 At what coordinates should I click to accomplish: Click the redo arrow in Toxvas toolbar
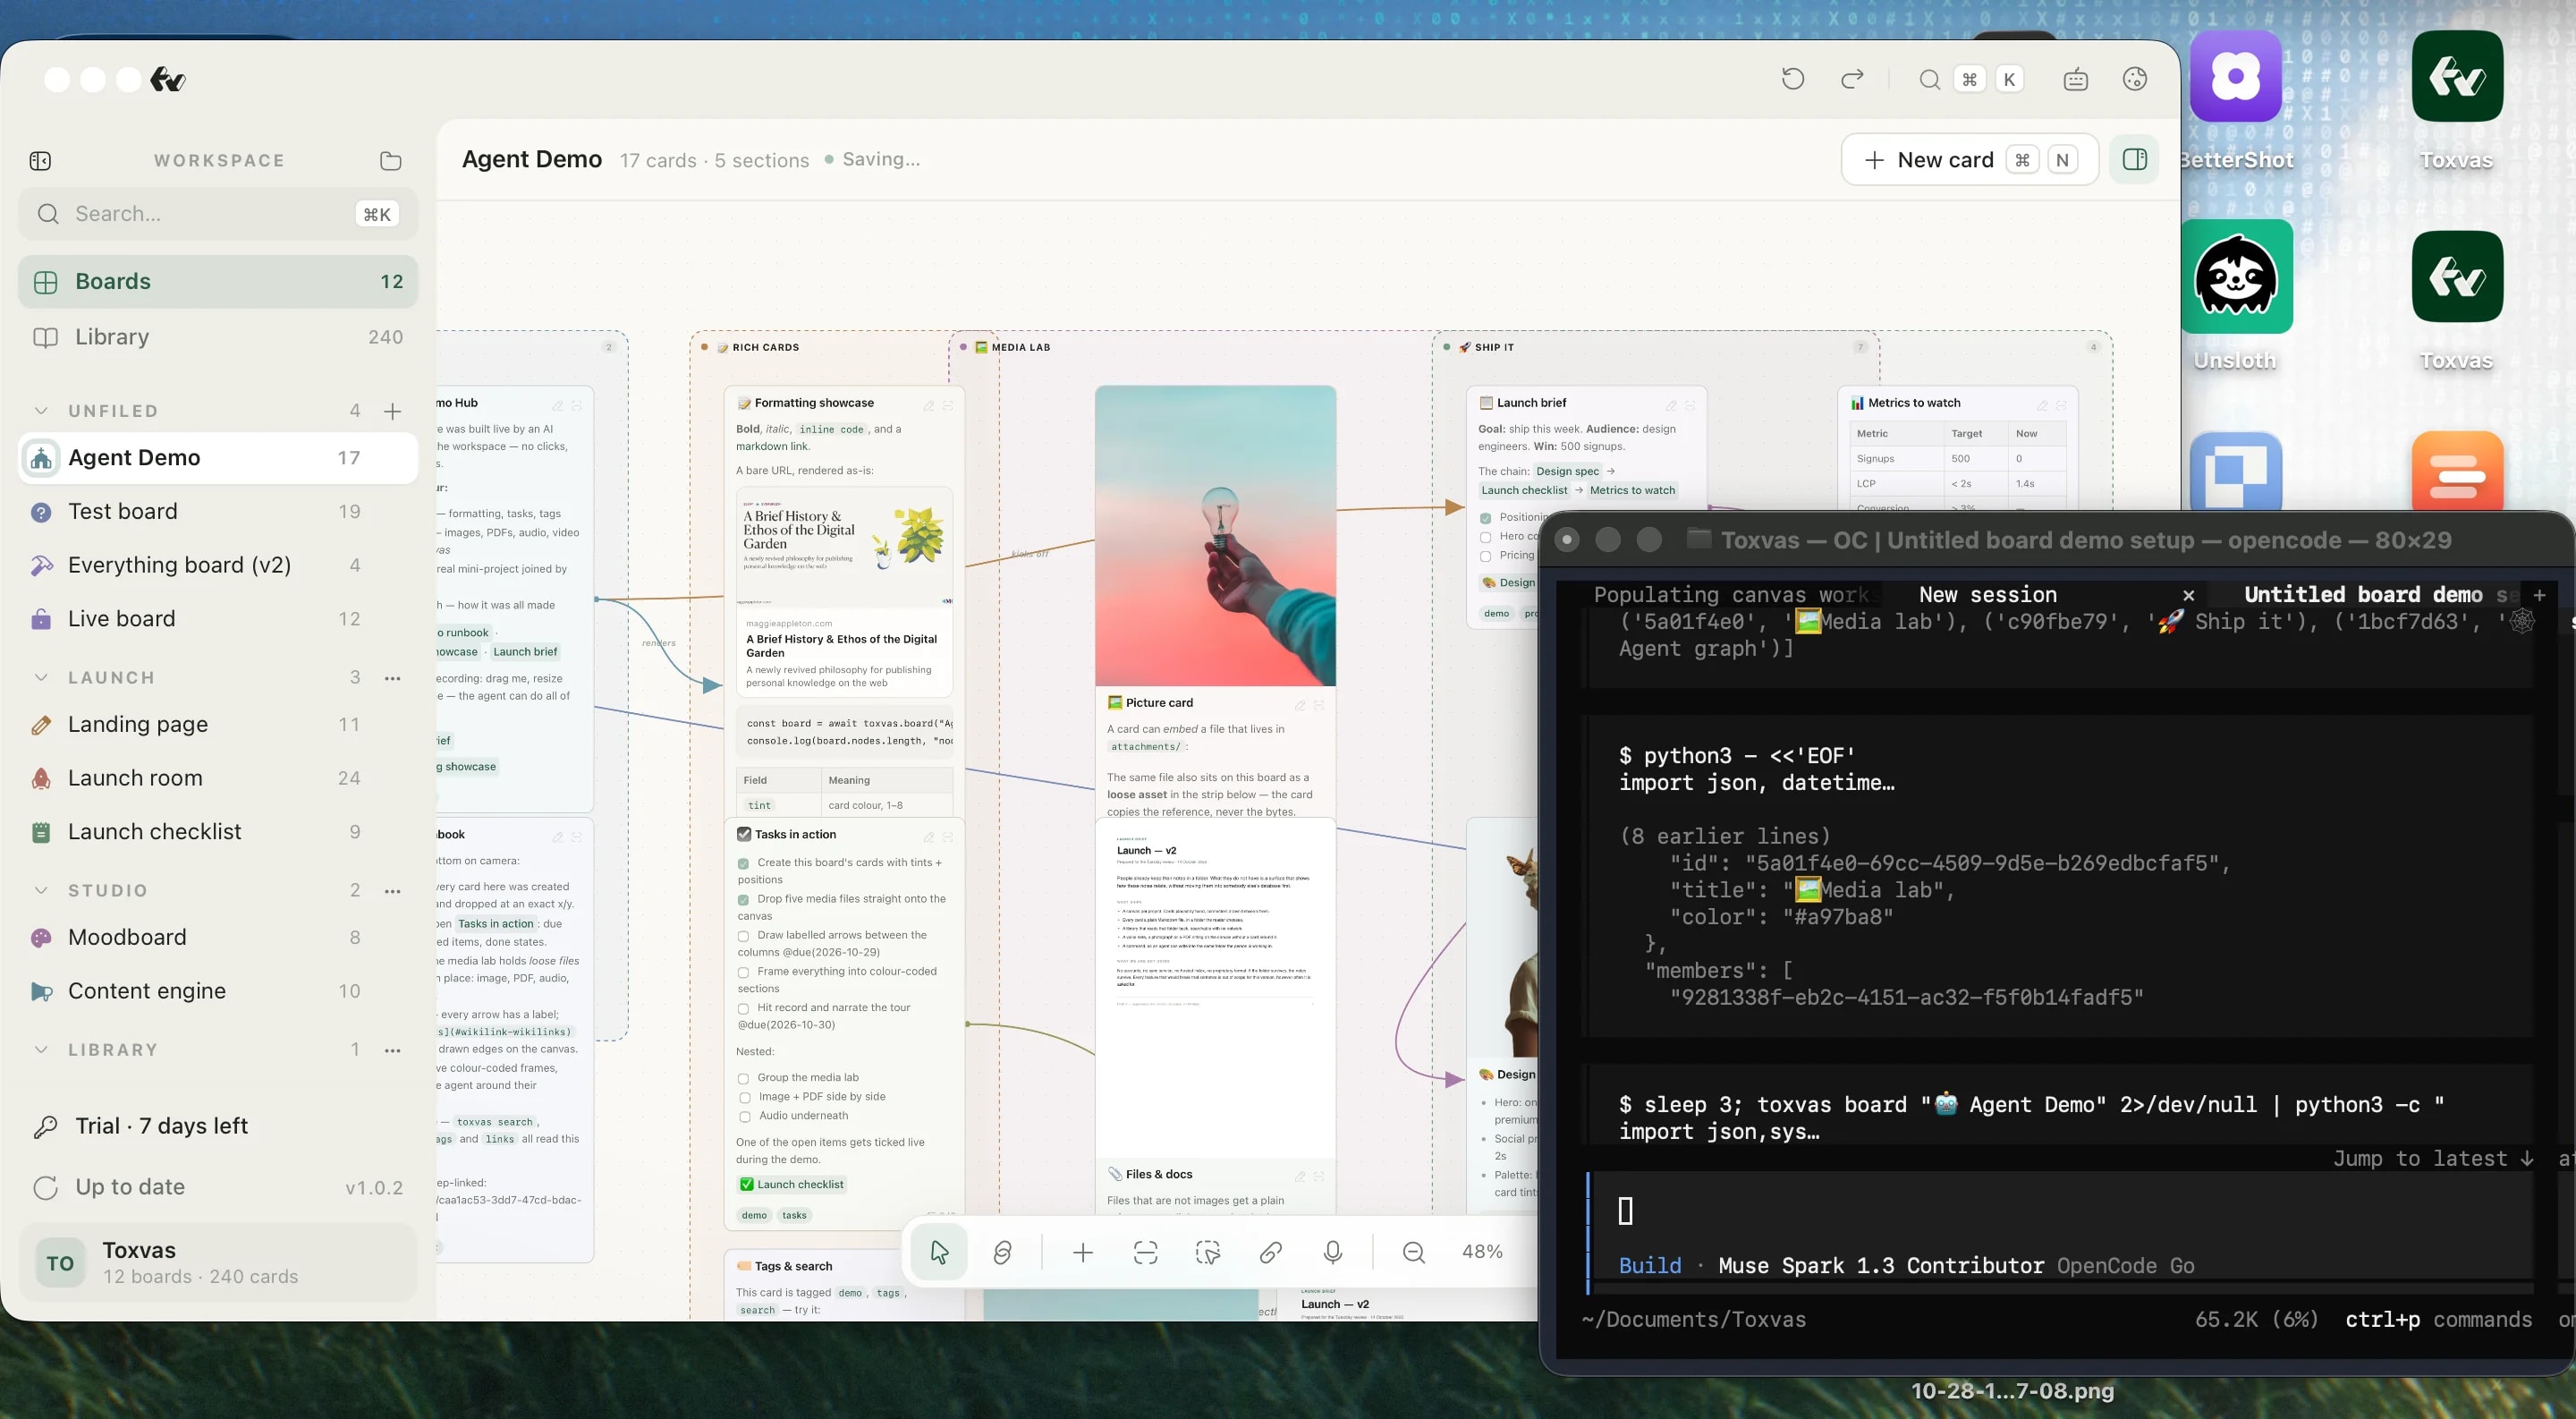pos(1852,79)
